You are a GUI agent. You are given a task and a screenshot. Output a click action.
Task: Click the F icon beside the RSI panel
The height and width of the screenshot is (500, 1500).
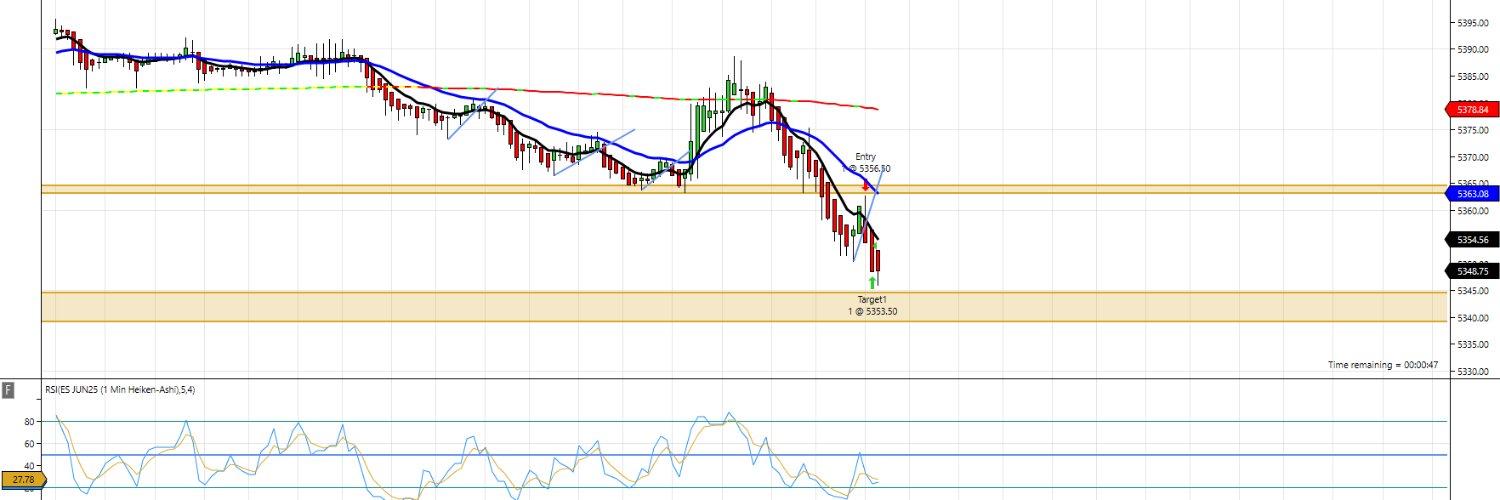(9, 390)
